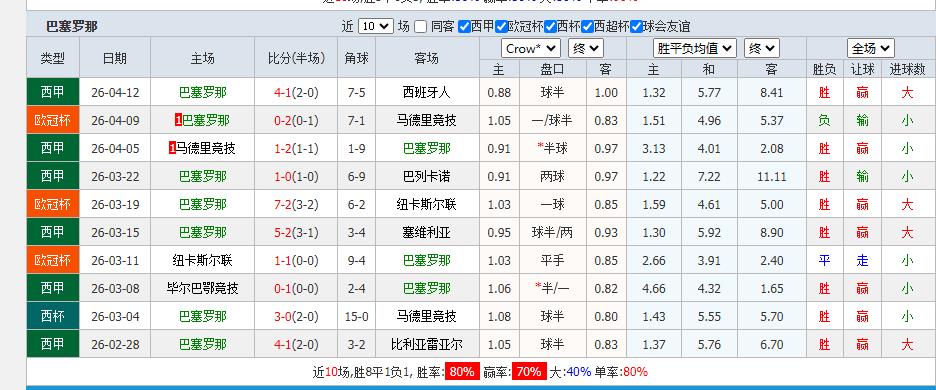936x390 pixels.
Task: Uncheck the 球会友谊 filter
Action: [x=636, y=26]
